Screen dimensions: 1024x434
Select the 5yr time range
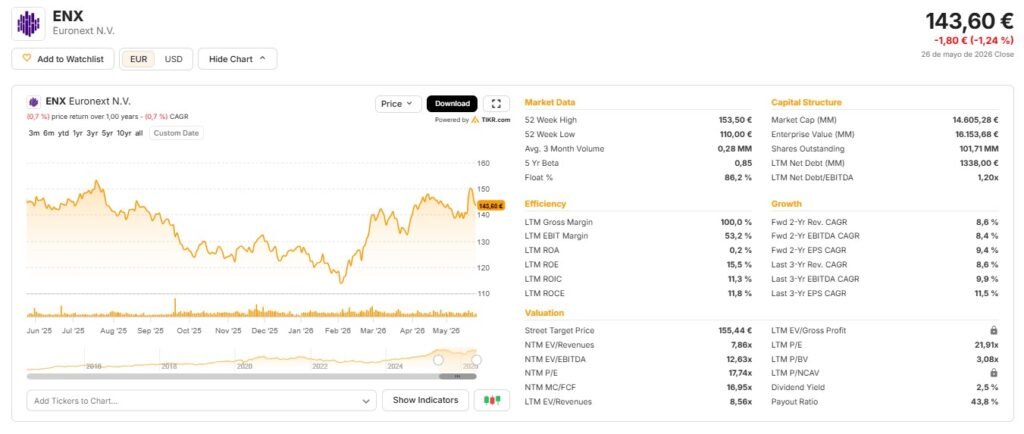[107, 133]
